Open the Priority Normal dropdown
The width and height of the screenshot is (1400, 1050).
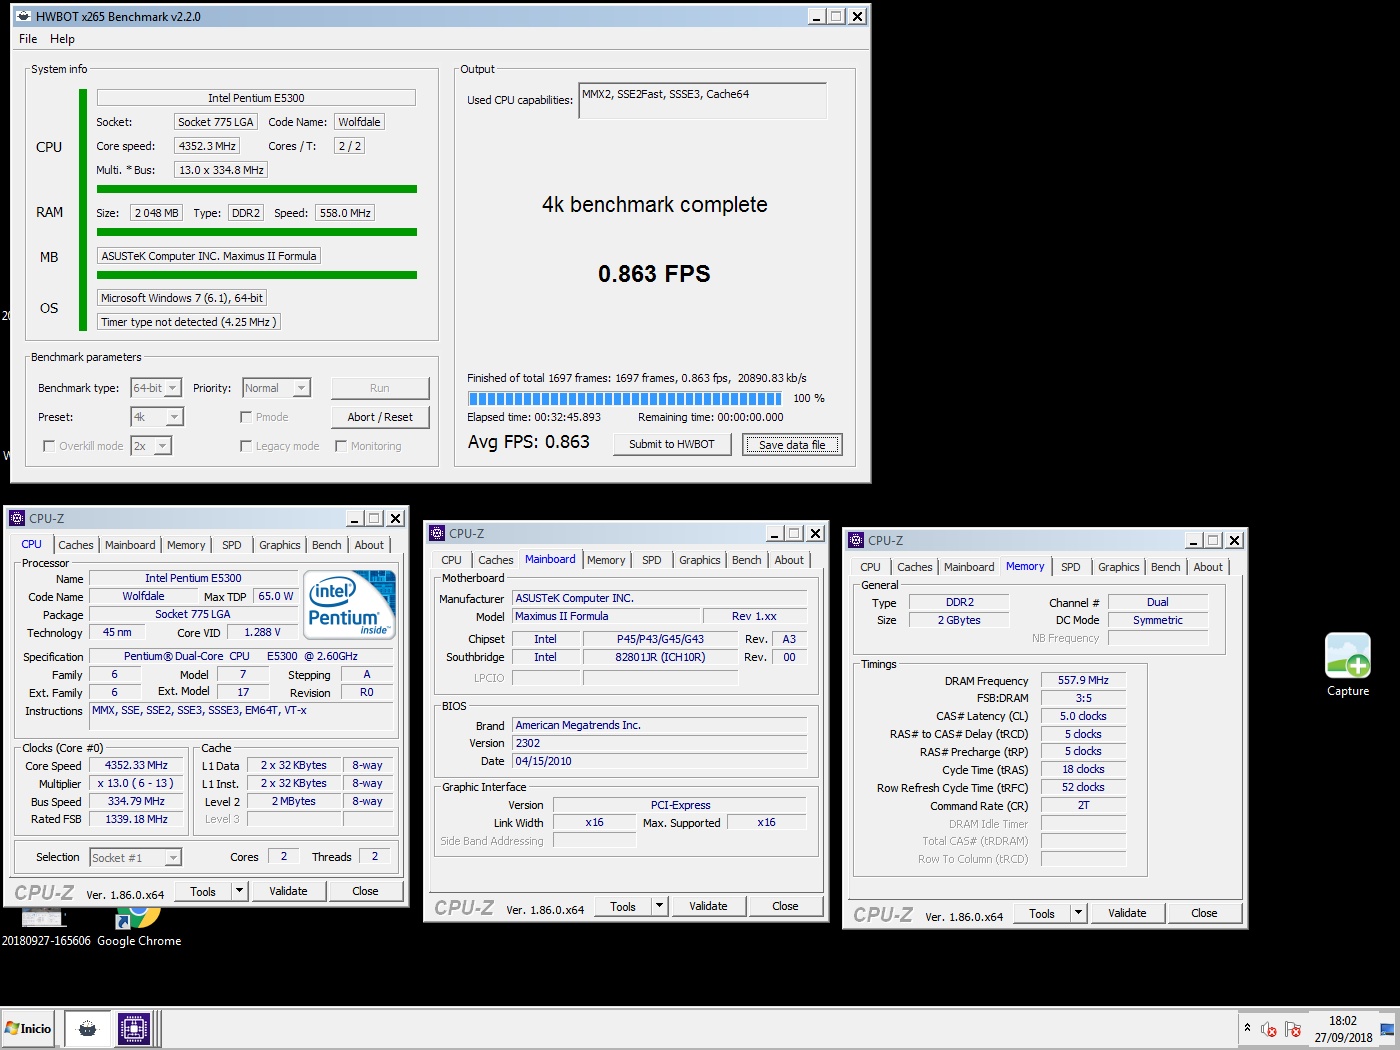[x=277, y=388]
